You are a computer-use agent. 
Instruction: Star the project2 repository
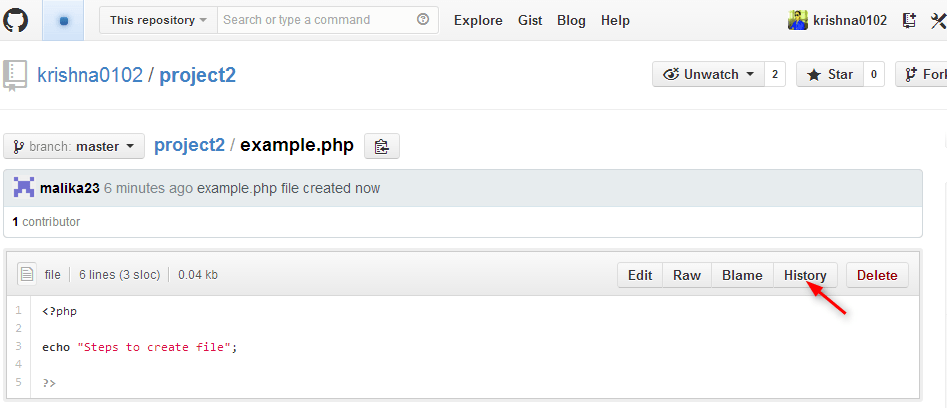pyautogui.click(x=830, y=74)
